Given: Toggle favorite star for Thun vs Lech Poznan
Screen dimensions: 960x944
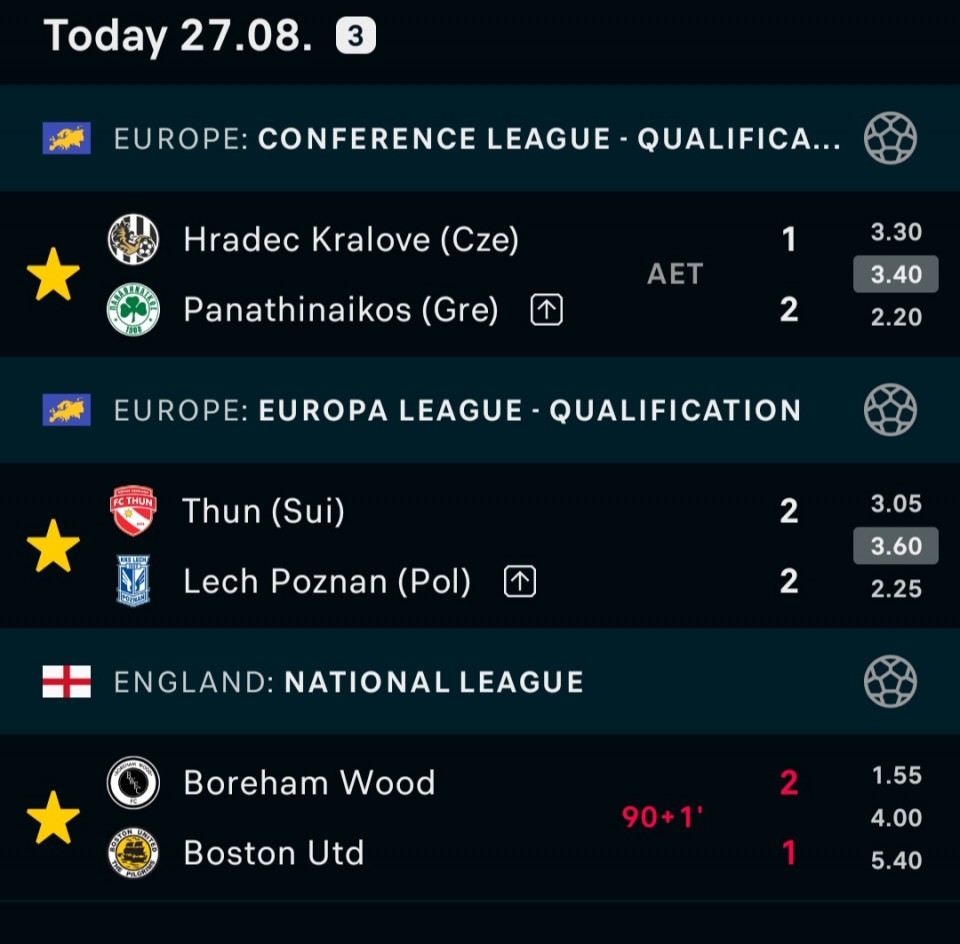Looking at the screenshot, I should (53, 545).
